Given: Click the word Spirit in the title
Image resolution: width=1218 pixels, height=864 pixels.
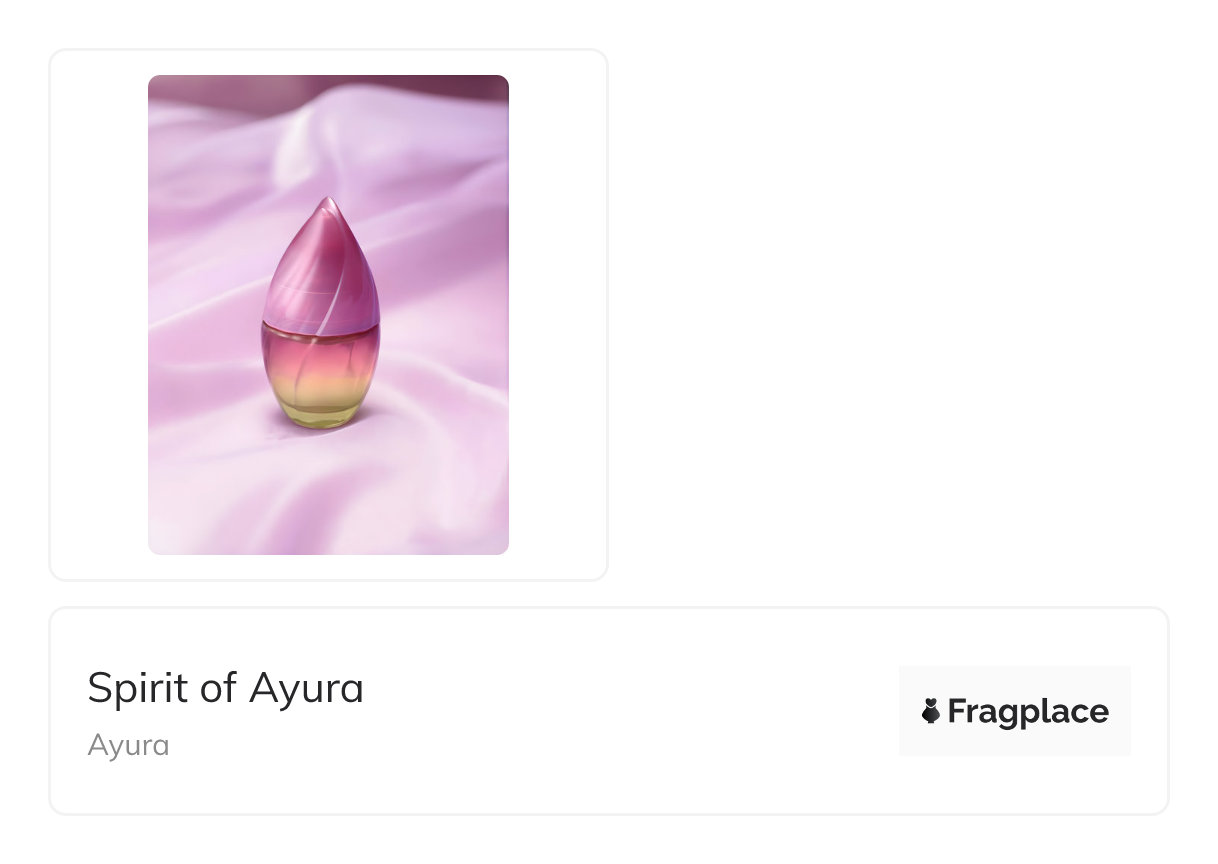Looking at the screenshot, I should pyautogui.click(x=133, y=688).
